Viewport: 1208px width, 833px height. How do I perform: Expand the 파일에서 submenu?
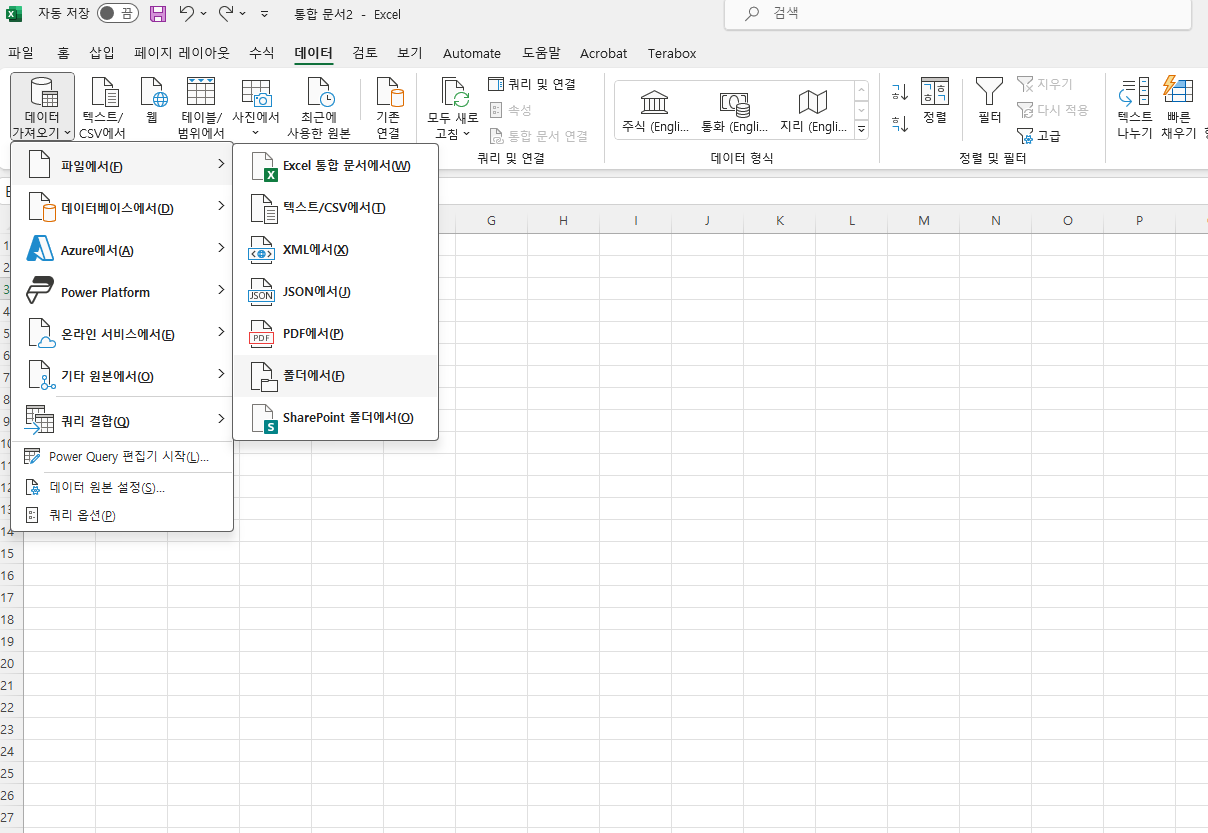pyautogui.click(x=122, y=165)
